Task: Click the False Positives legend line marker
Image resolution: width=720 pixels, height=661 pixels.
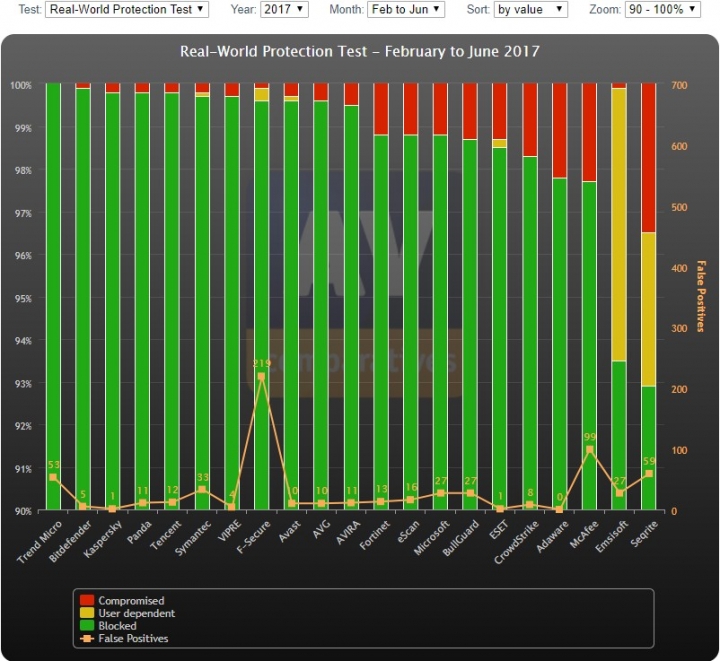Action: [x=87, y=638]
